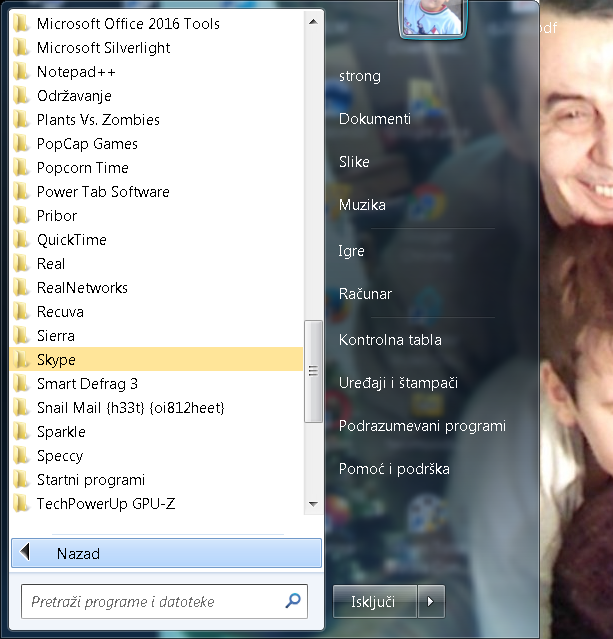Open Uređaji i štampači

(x=398, y=383)
